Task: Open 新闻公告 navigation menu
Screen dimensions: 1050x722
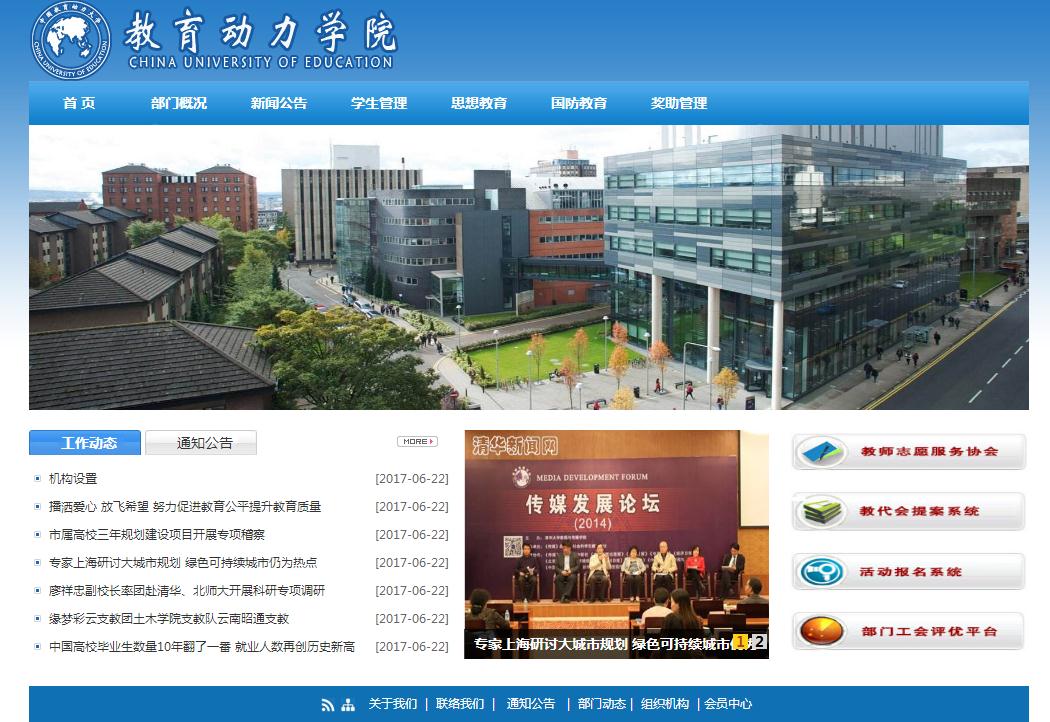Action: click(279, 103)
